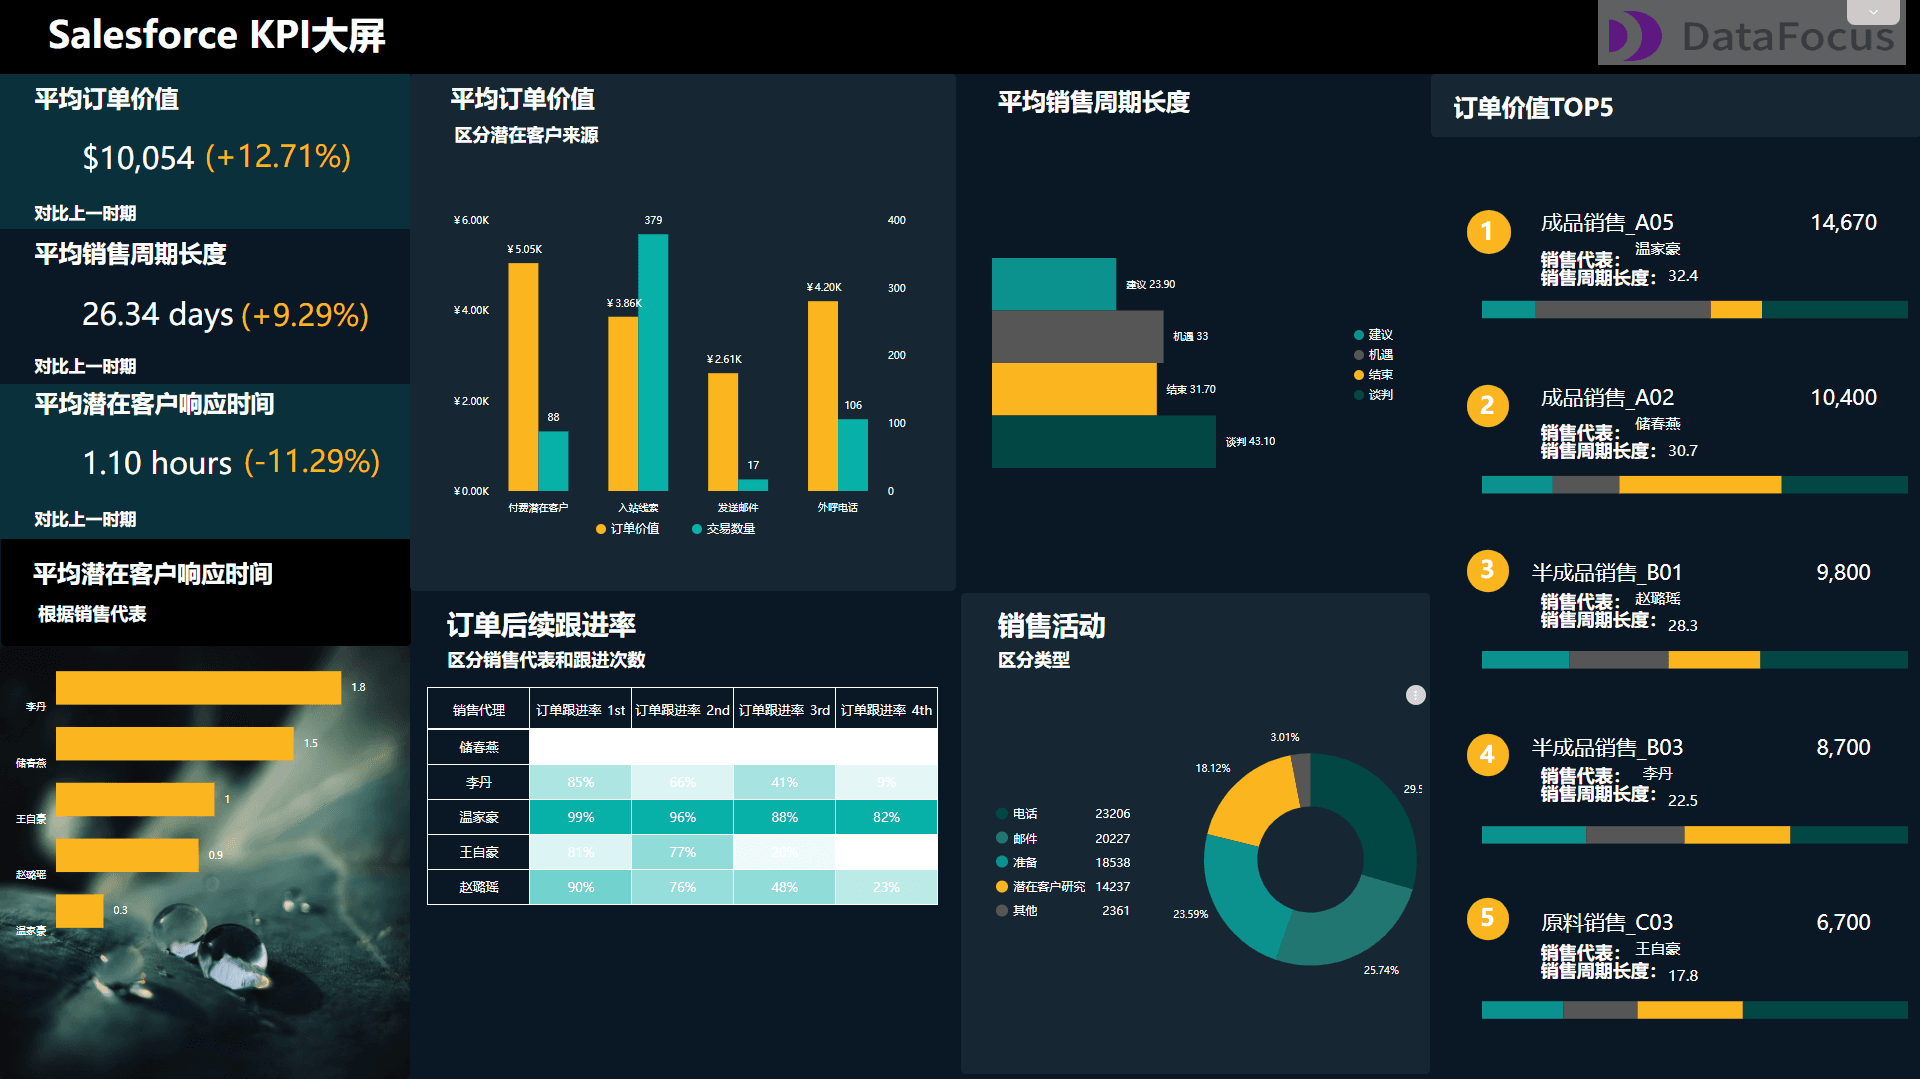1920x1079 pixels.
Task: Toggle the 交易数量 series in legend
Action: click(724, 529)
